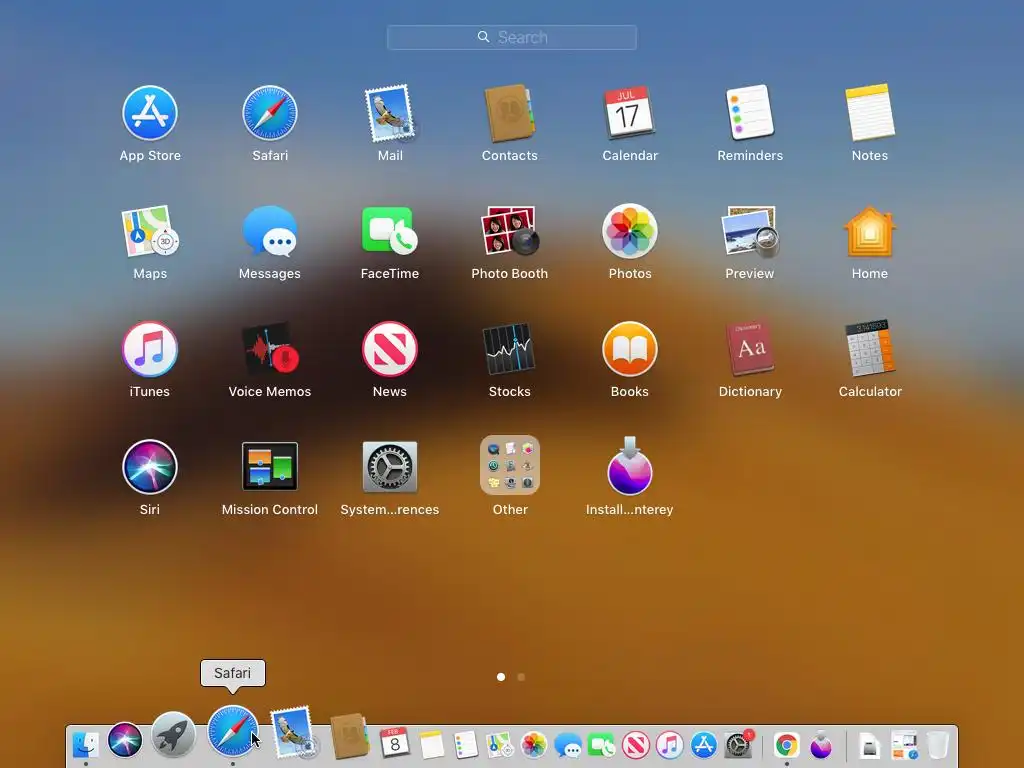Click App Store icon in Dock
Screen dimensions: 1024x768
pos(703,744)
